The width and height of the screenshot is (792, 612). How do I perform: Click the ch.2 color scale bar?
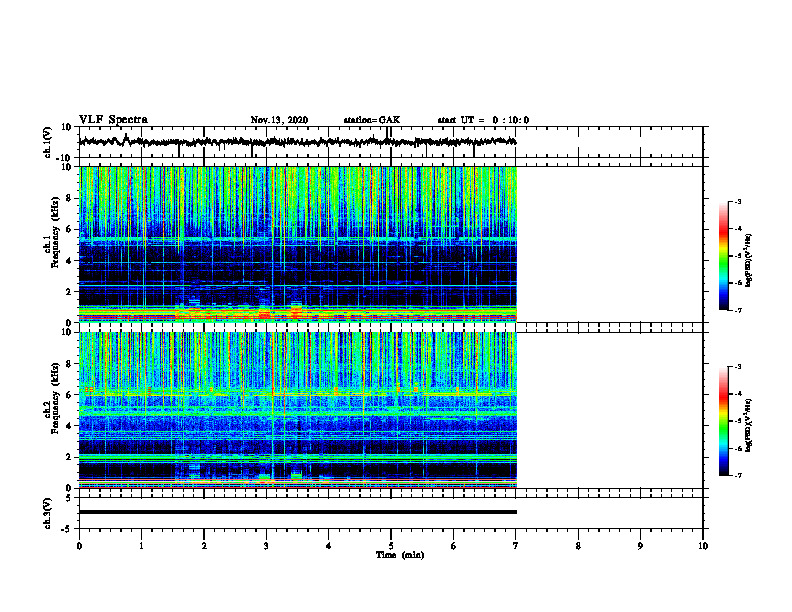click(723, 421)
